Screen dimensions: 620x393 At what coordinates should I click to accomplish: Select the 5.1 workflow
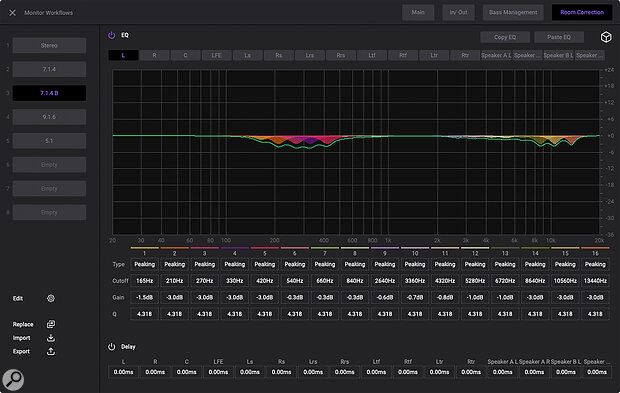49,141
